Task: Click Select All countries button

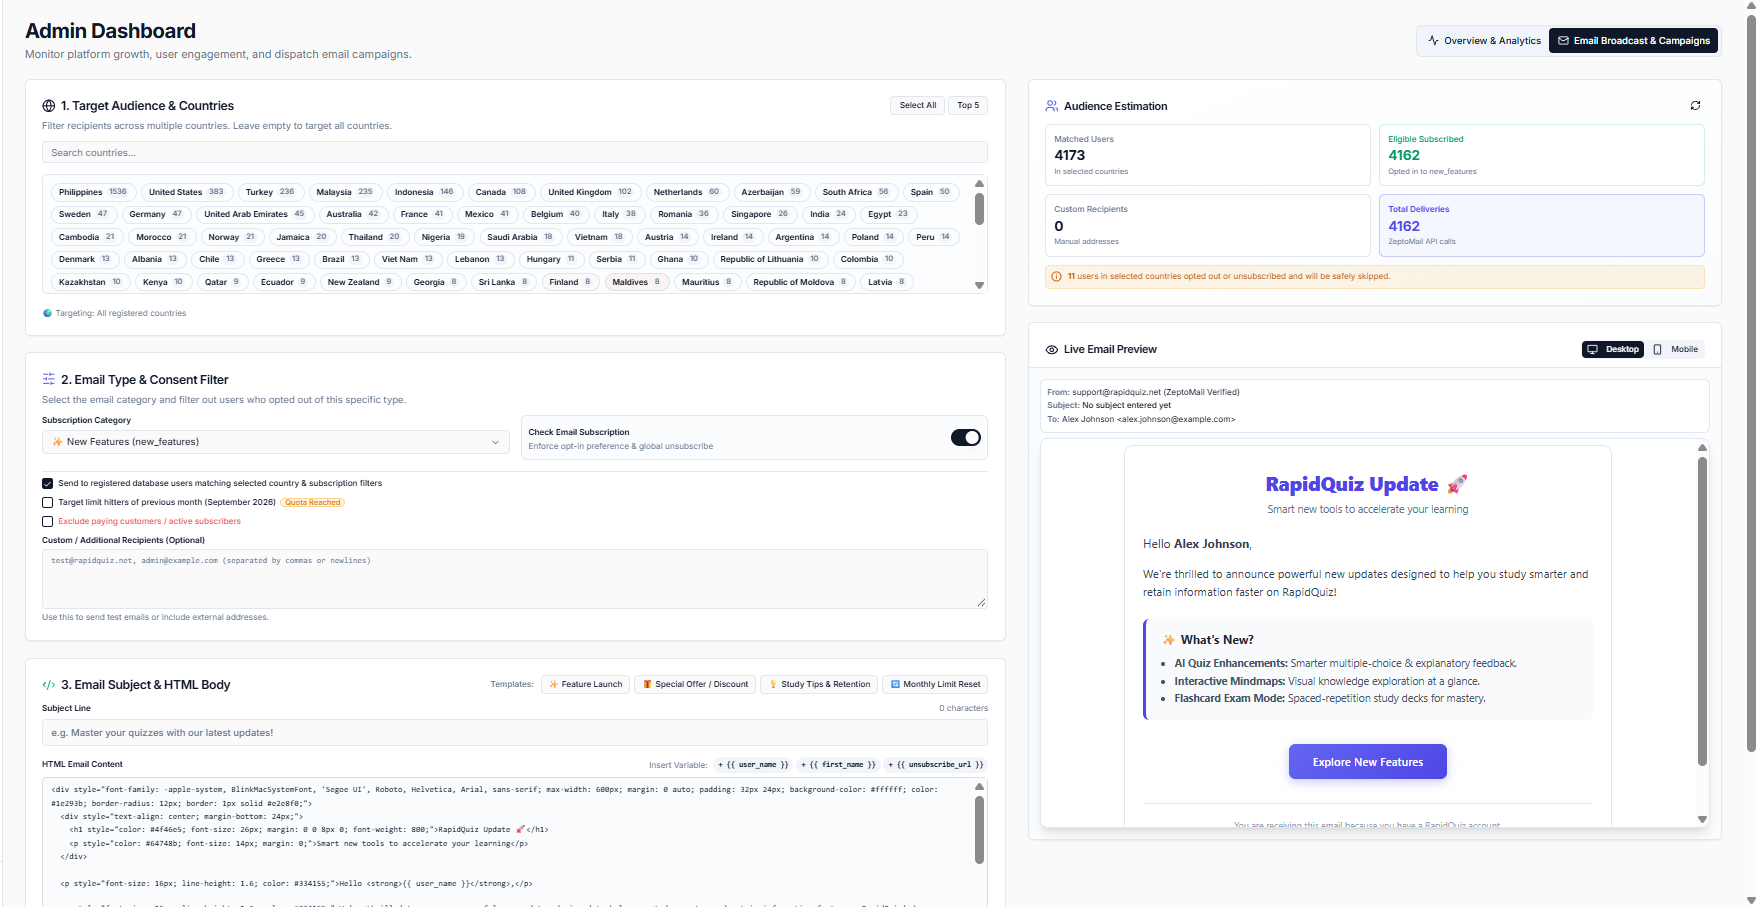Action: [917, 105]
